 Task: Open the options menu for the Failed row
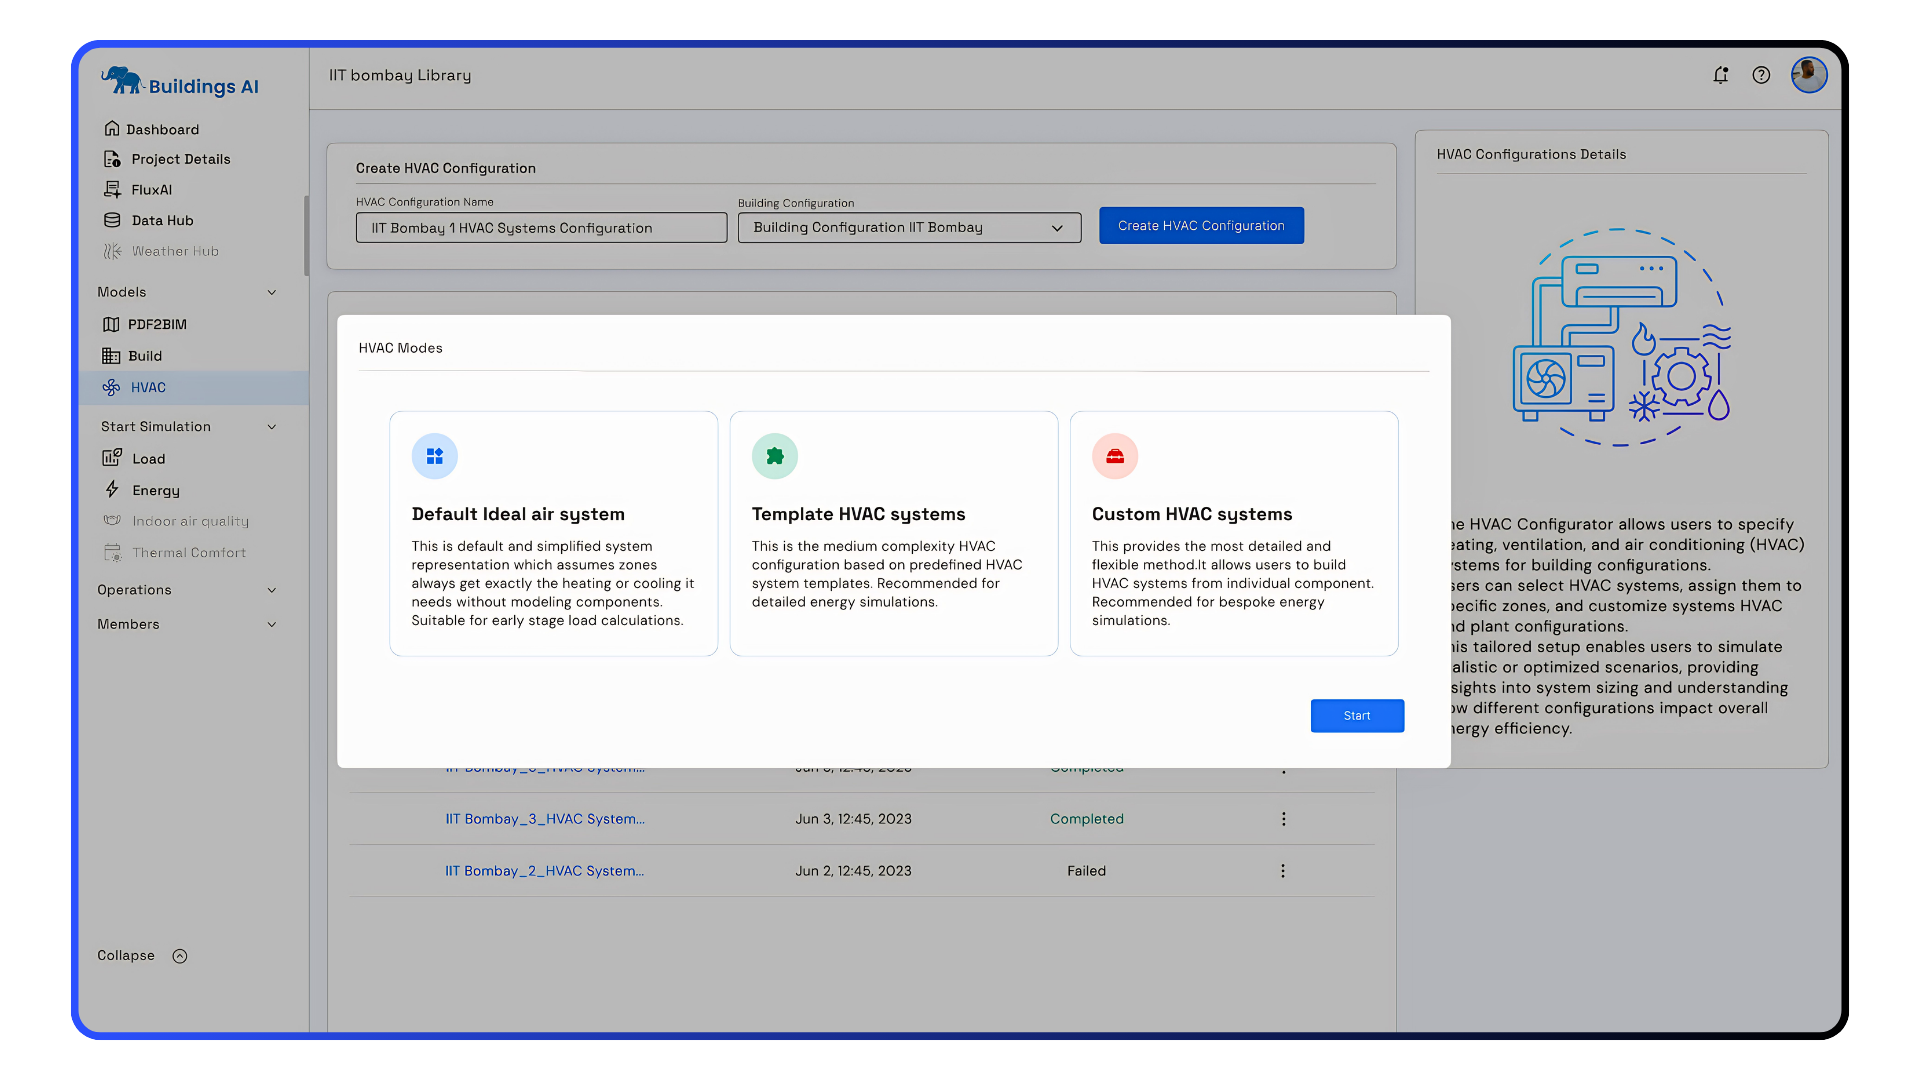click(1282, 871)
